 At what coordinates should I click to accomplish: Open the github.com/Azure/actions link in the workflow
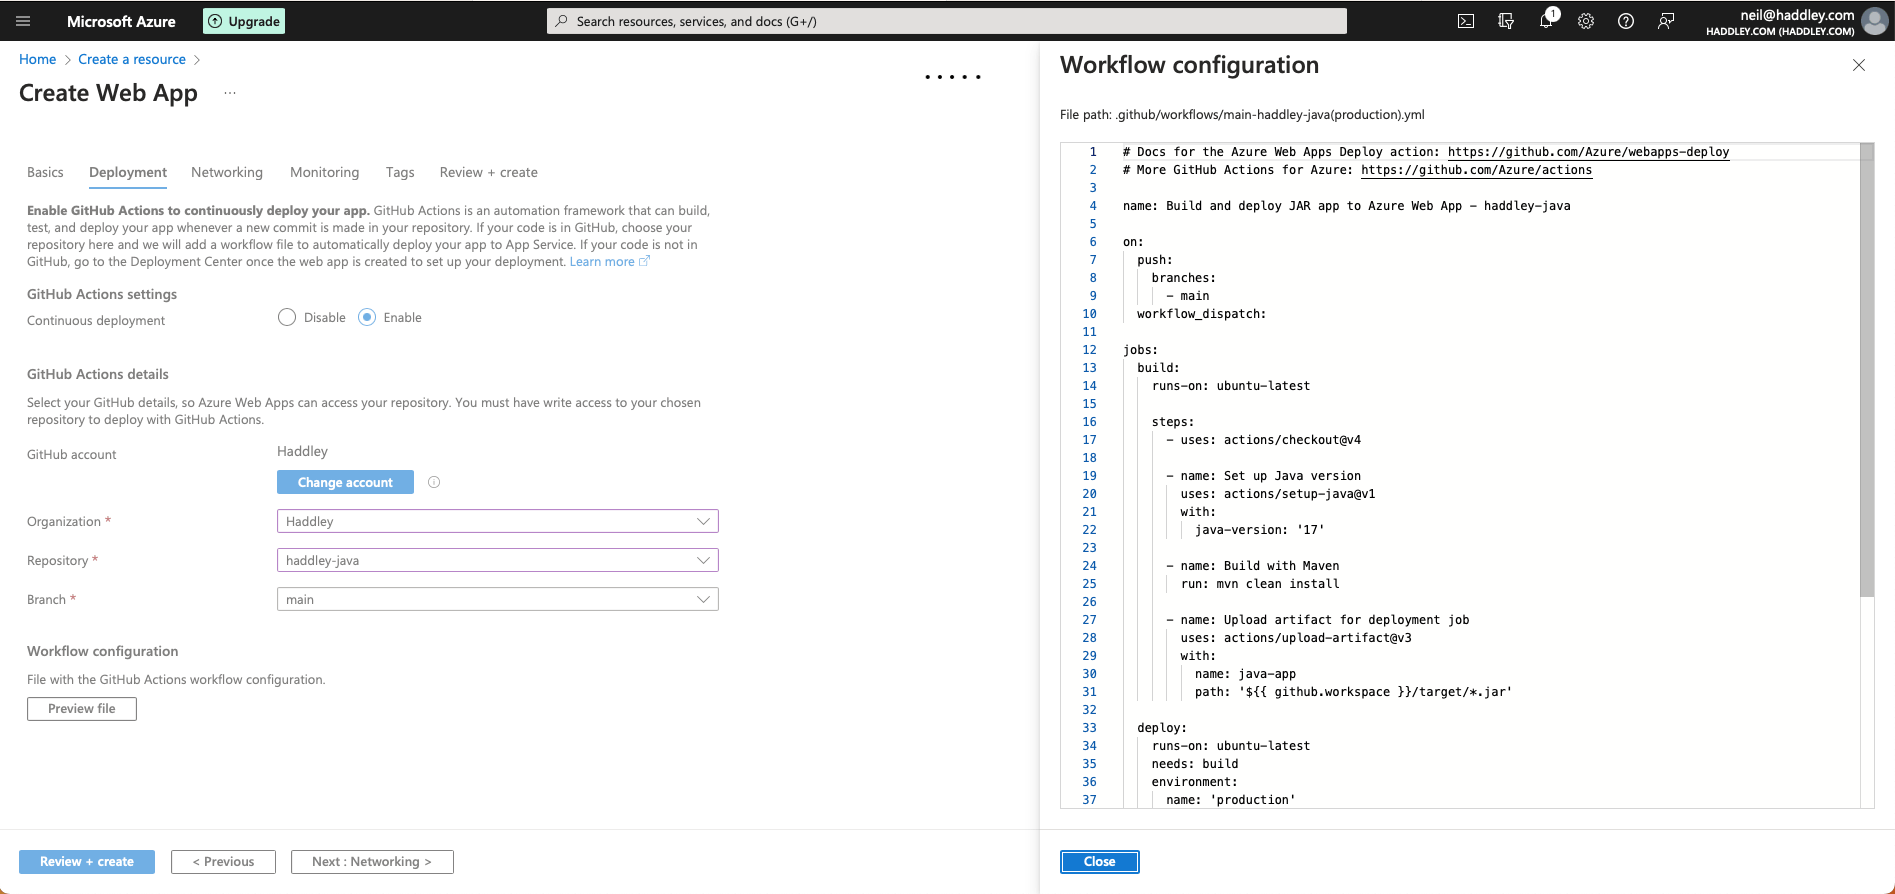point(1476,170)
